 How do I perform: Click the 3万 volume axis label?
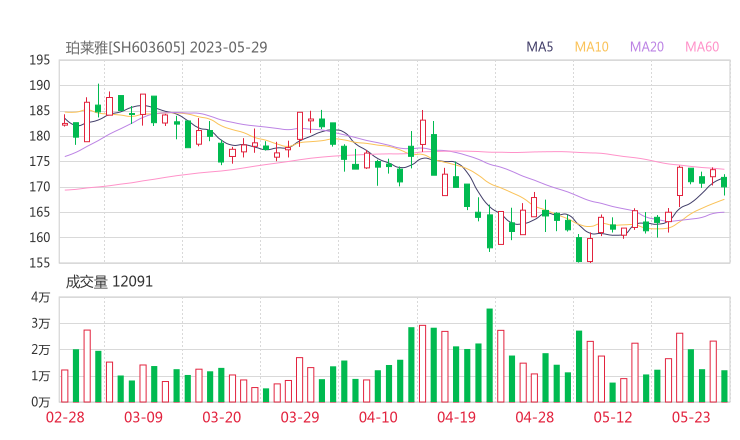click(x=41, y=324)
